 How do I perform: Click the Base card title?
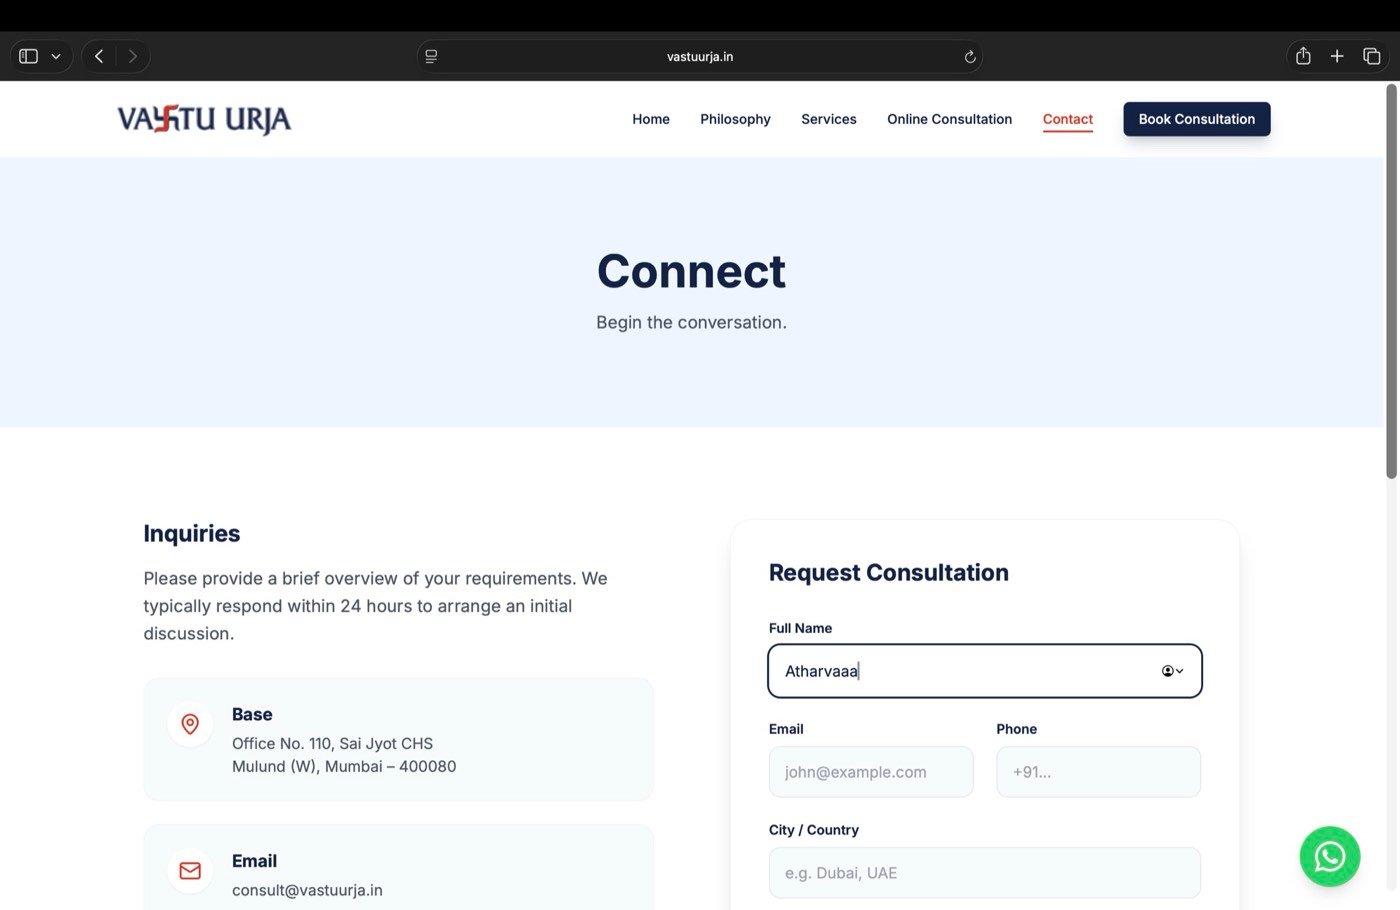pos(252,714)
